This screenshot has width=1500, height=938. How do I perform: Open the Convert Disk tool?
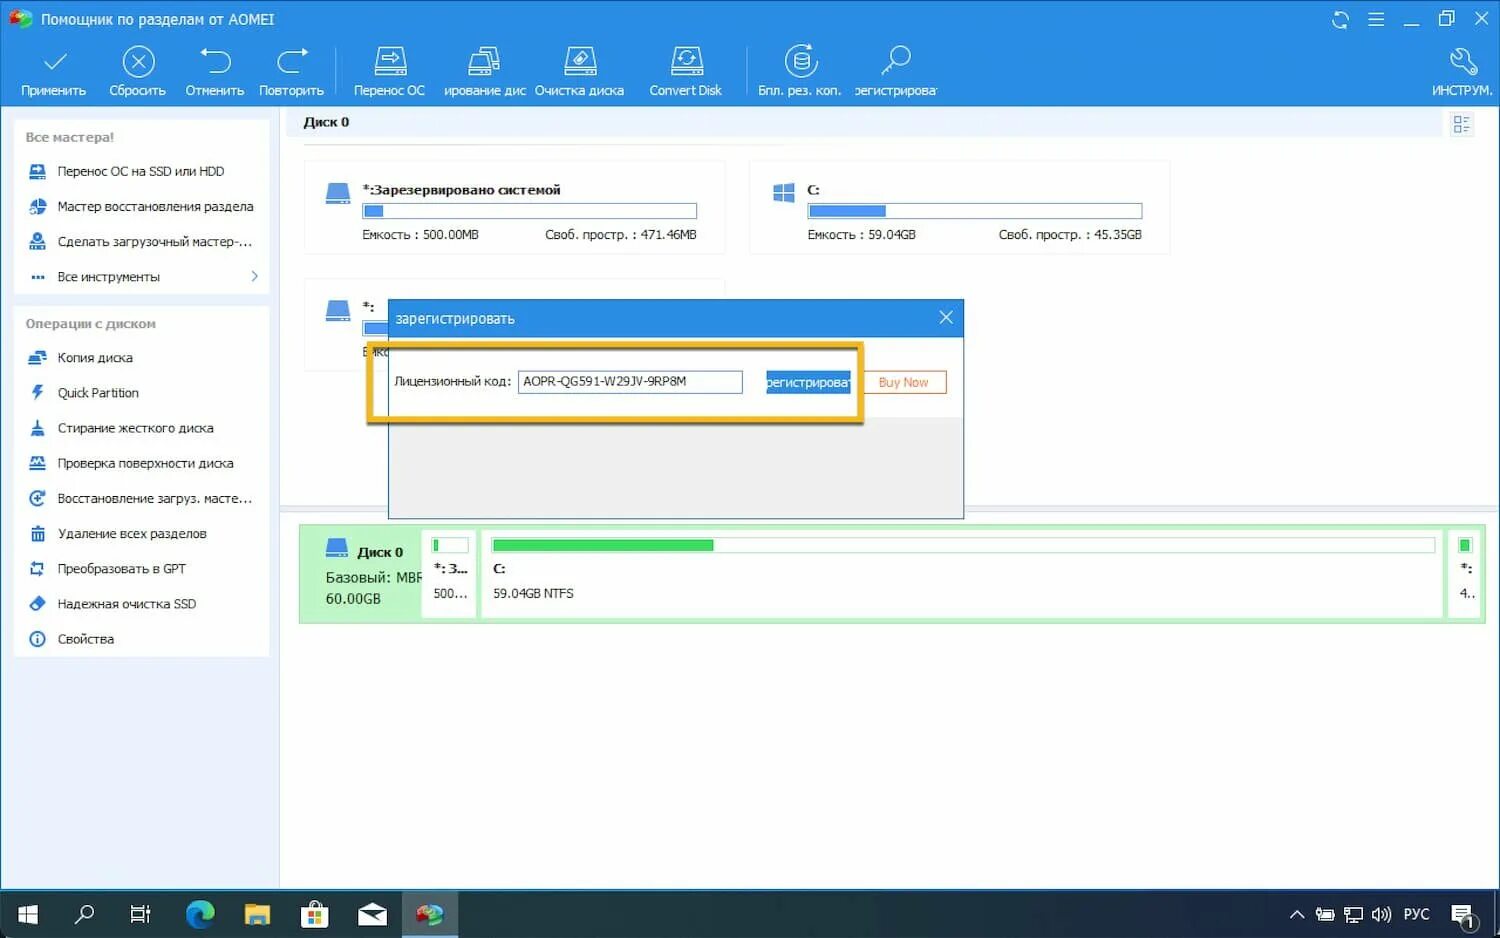(686, 72)
